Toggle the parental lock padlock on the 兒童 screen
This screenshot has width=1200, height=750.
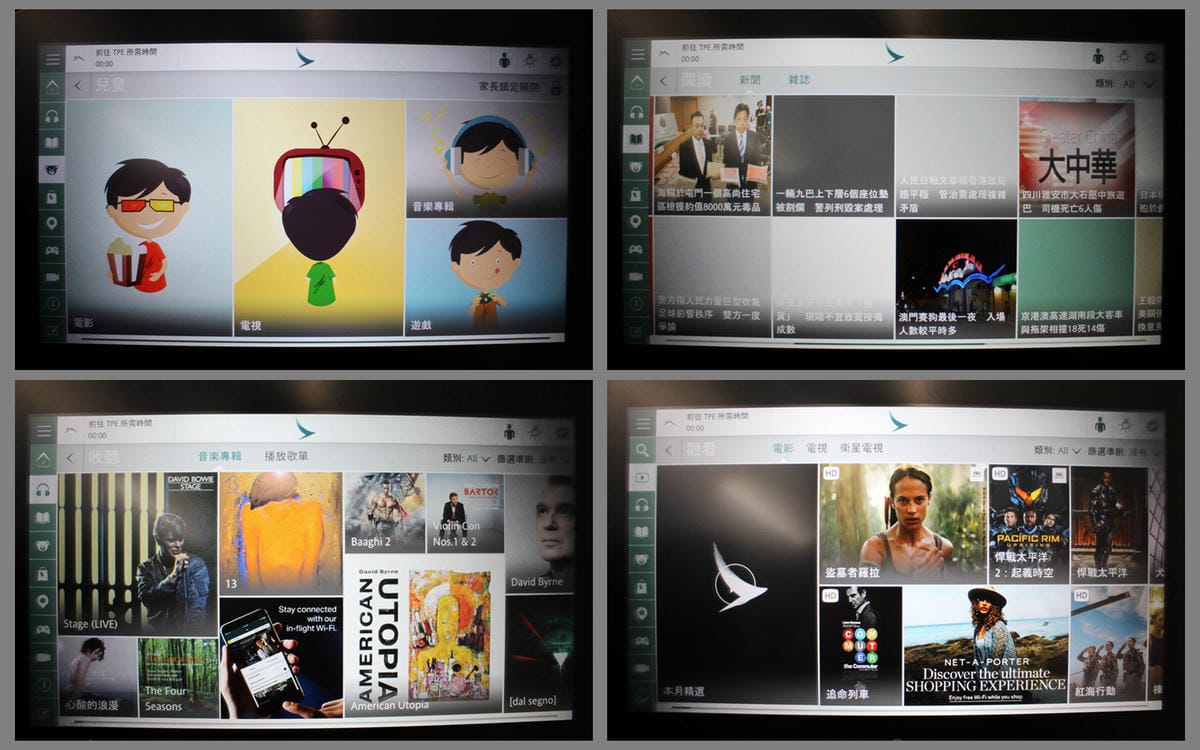click(x=555, y=88)
